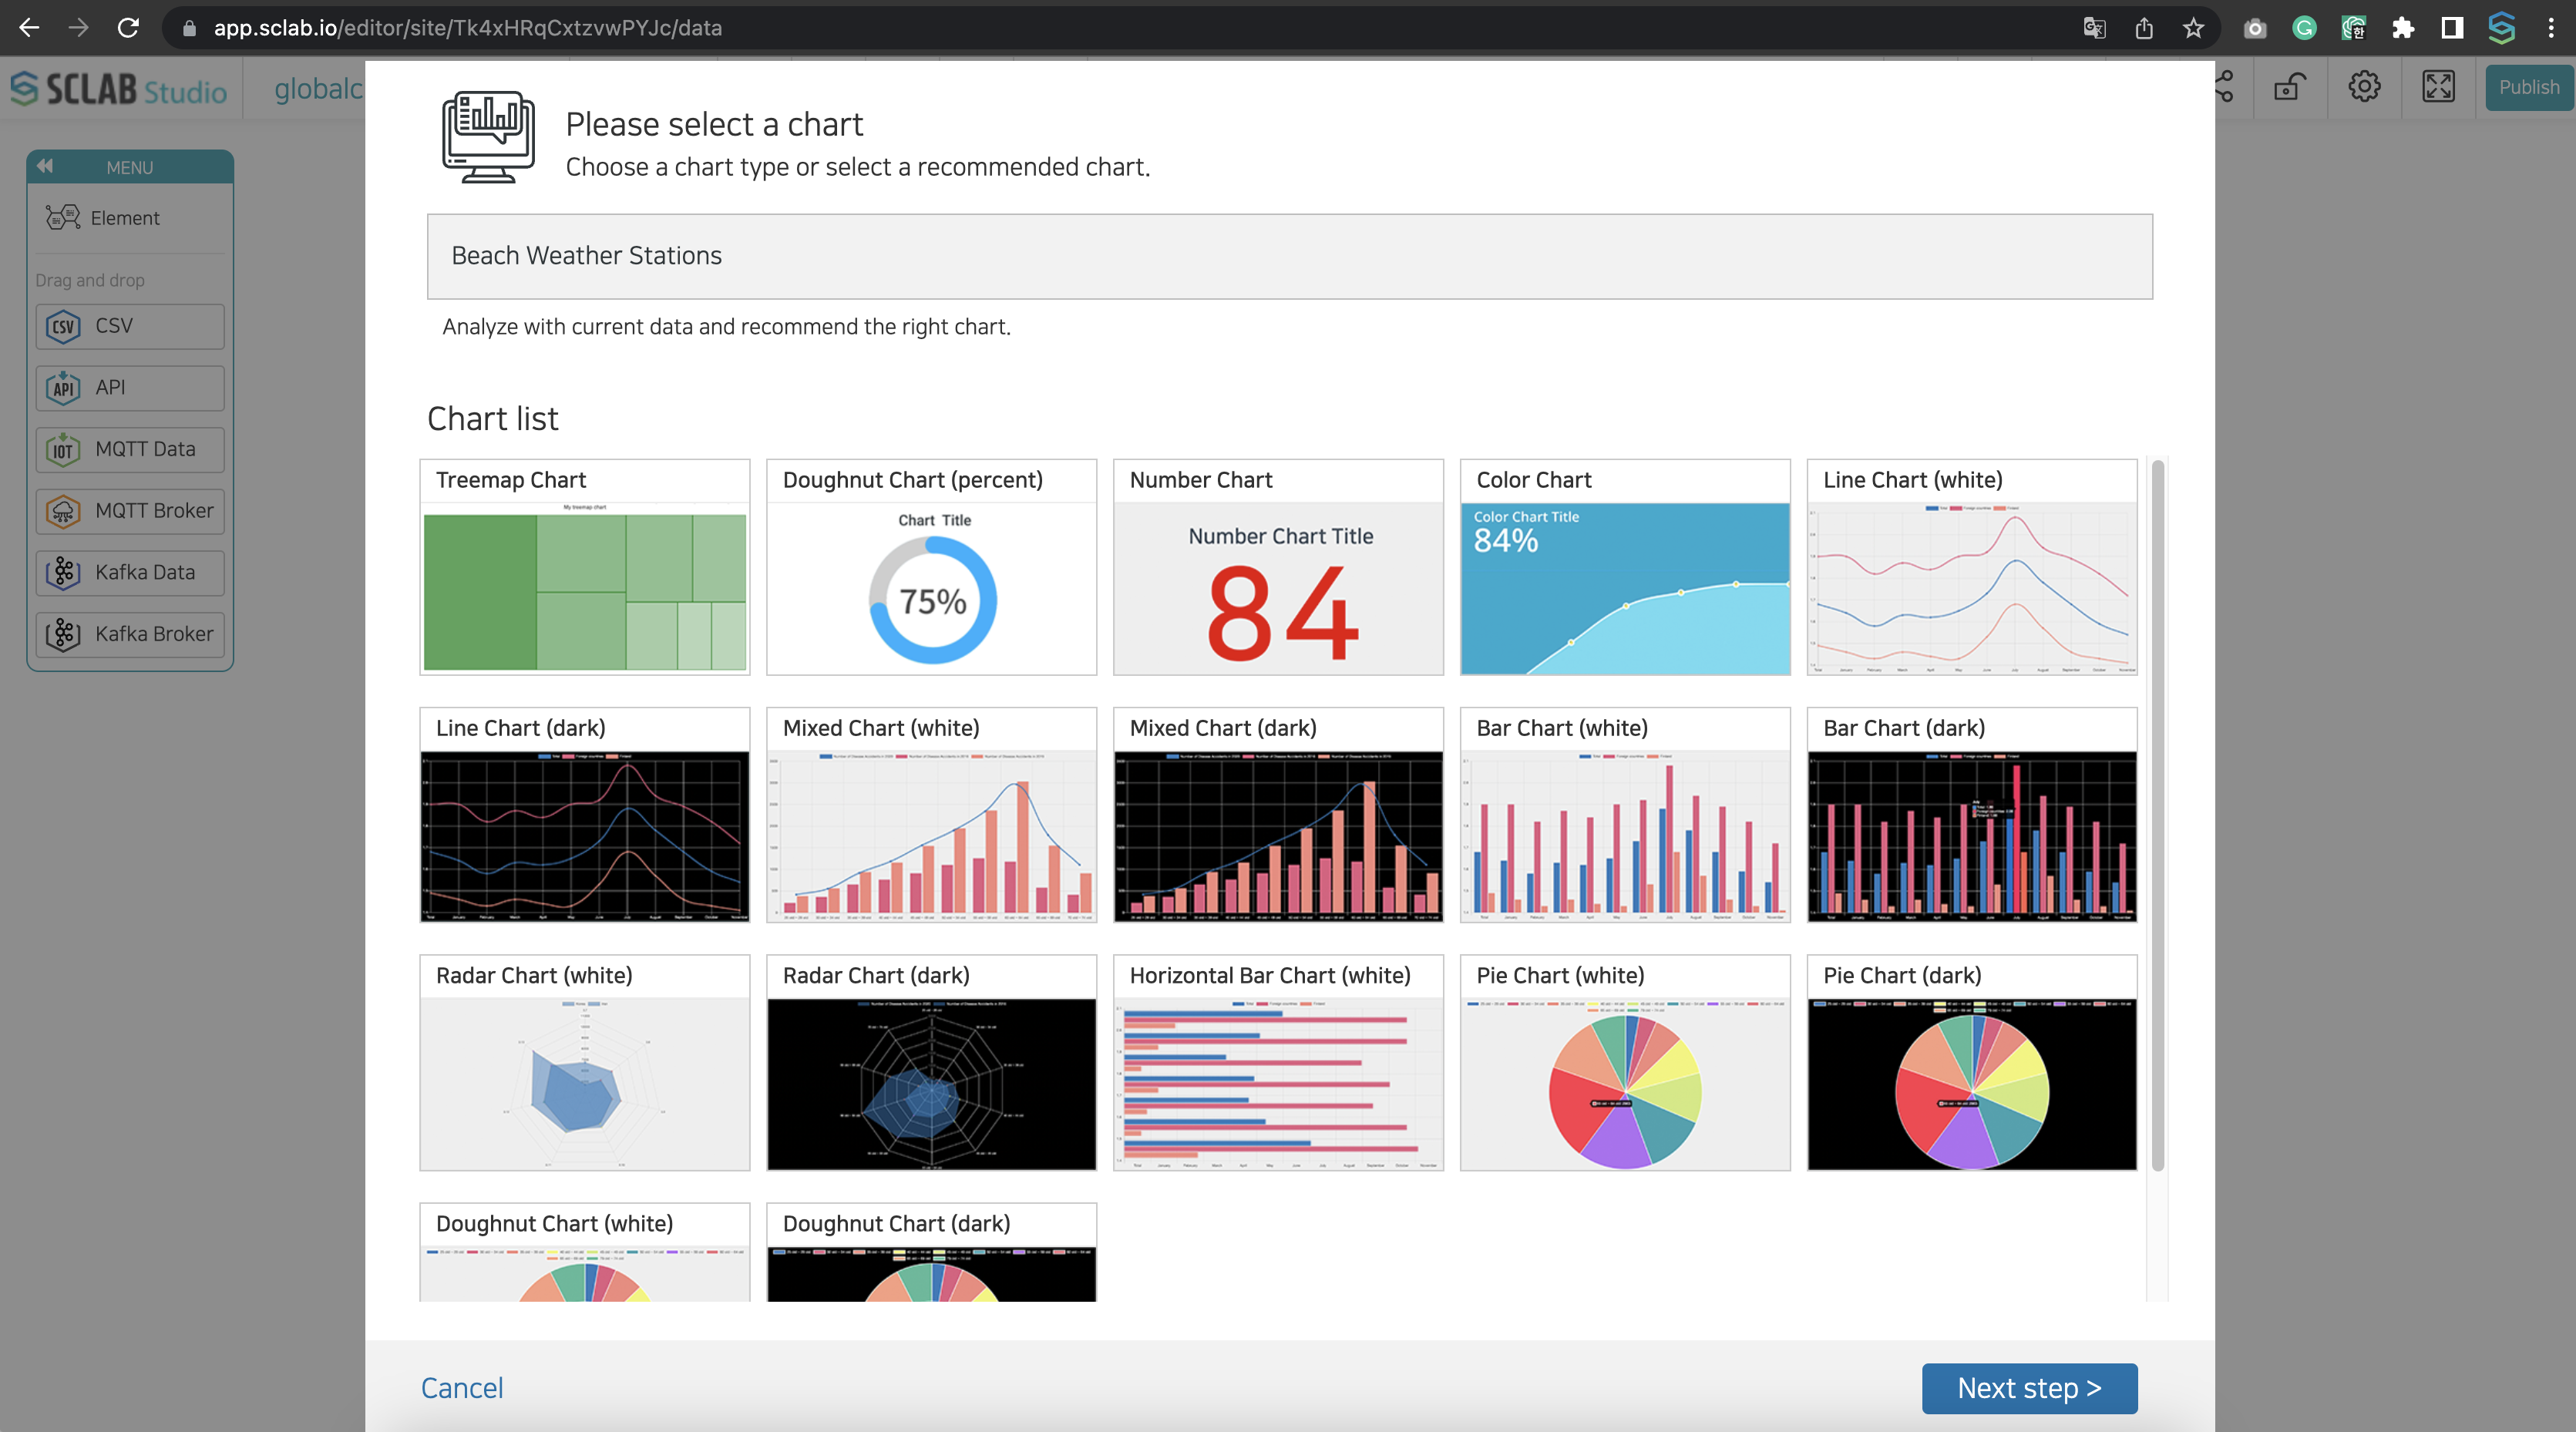
Task: Select the API data source icon
Action: tap(63, 386)
